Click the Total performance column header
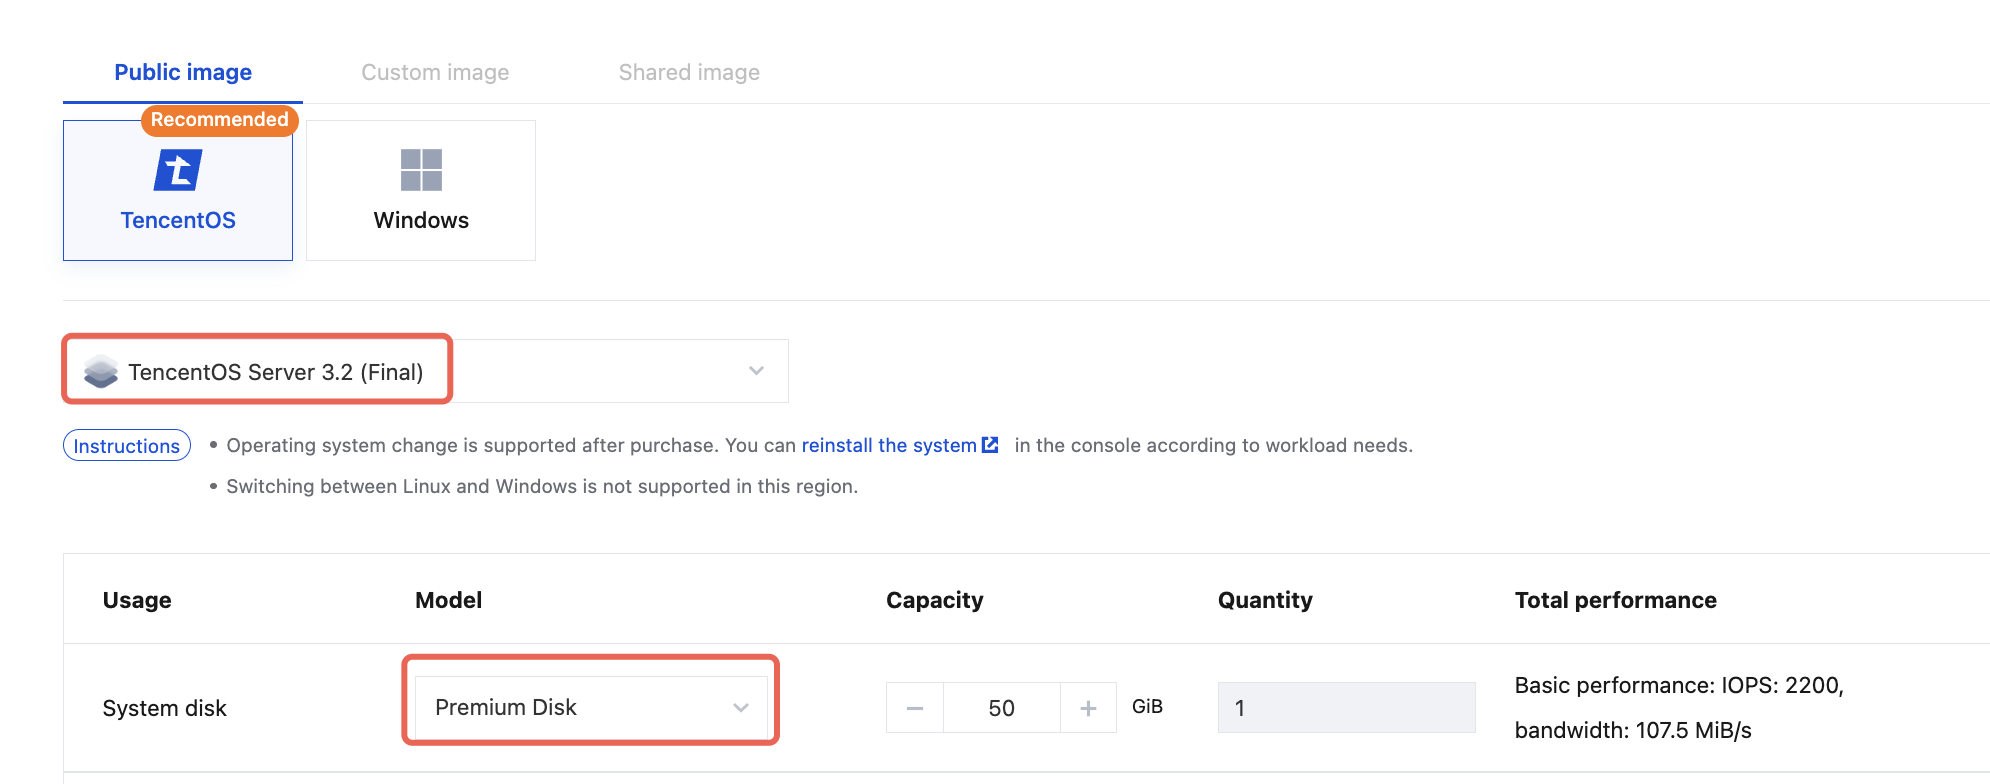Image resolution: width=1990 pixels, height=784 pixels. pos(1615,600)
